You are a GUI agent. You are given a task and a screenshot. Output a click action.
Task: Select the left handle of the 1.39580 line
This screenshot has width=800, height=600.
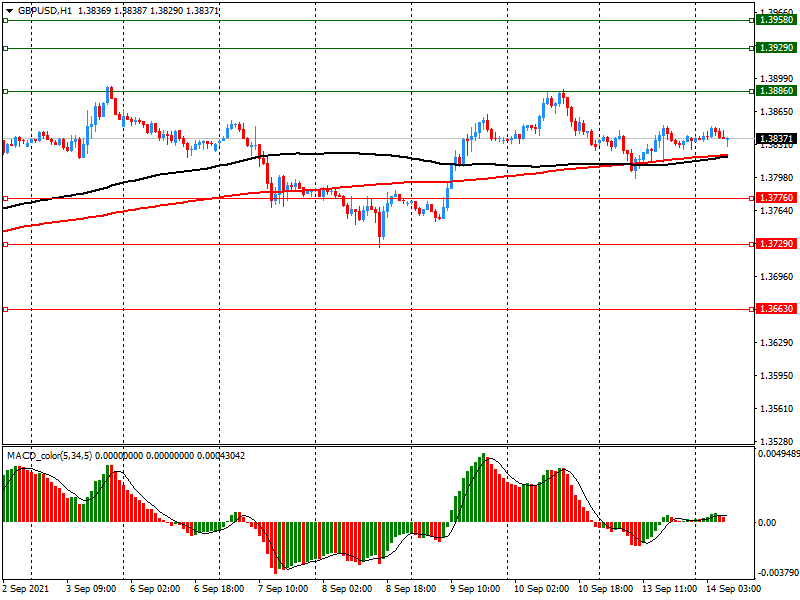[x=6, y=21]
